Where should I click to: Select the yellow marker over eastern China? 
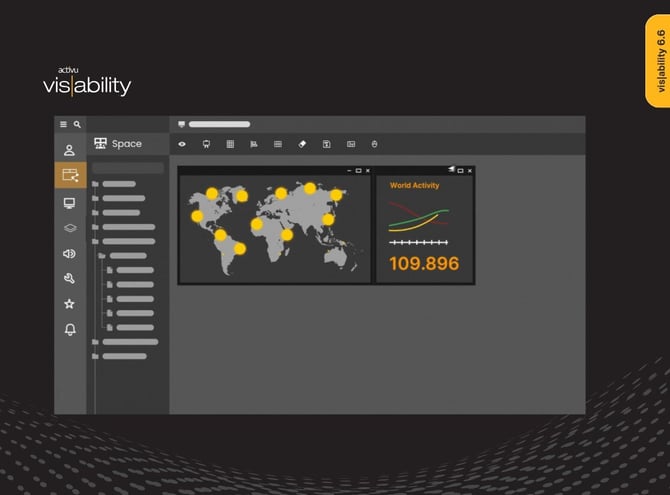pyautogui.click(x=328, y=220)
